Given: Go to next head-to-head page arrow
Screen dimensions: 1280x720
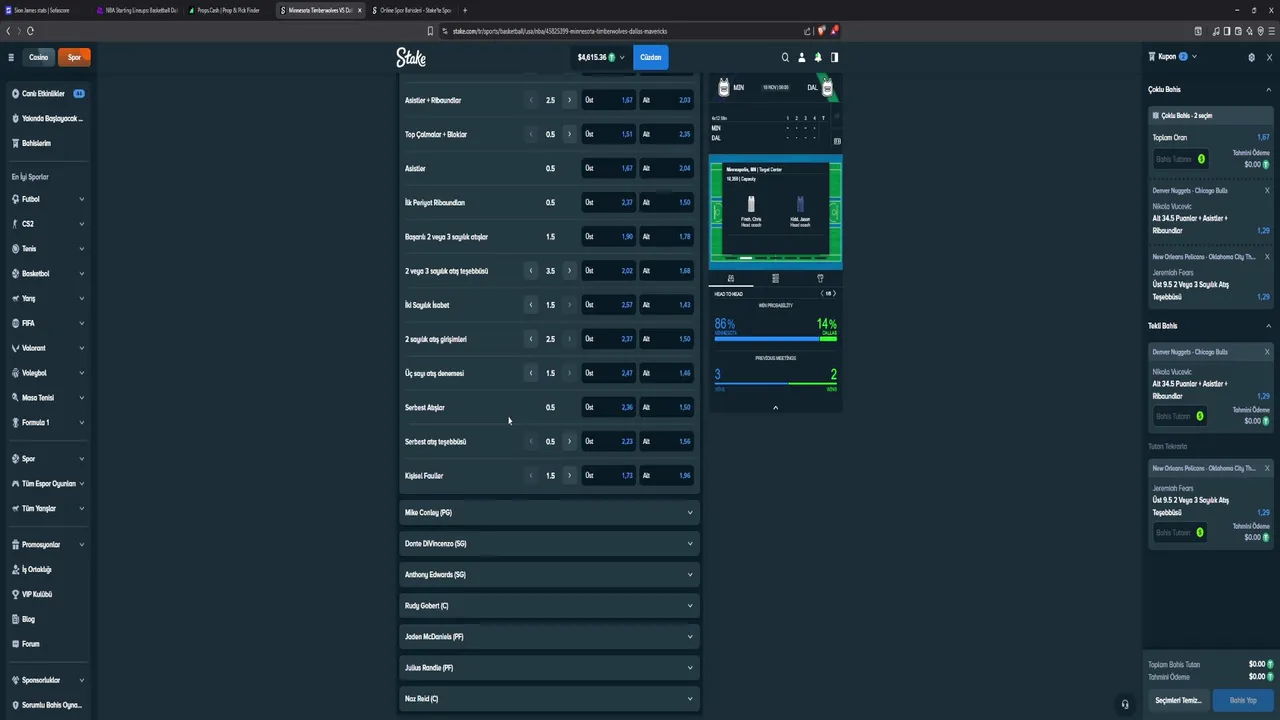Looking at the screenshot, I should click(834, 293).
